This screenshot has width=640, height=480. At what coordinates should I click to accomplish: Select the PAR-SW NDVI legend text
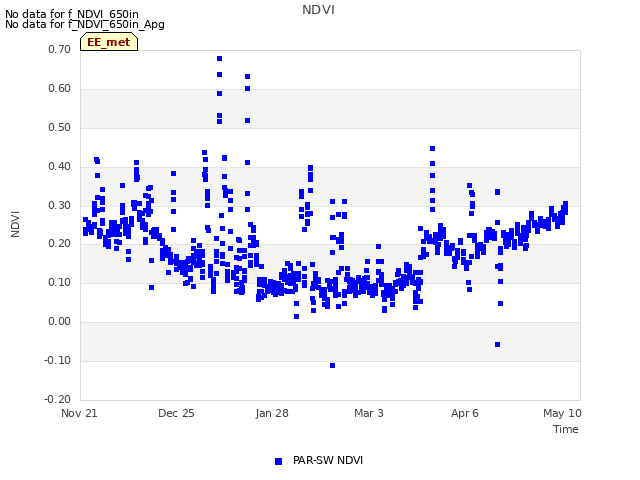(328, 460)
